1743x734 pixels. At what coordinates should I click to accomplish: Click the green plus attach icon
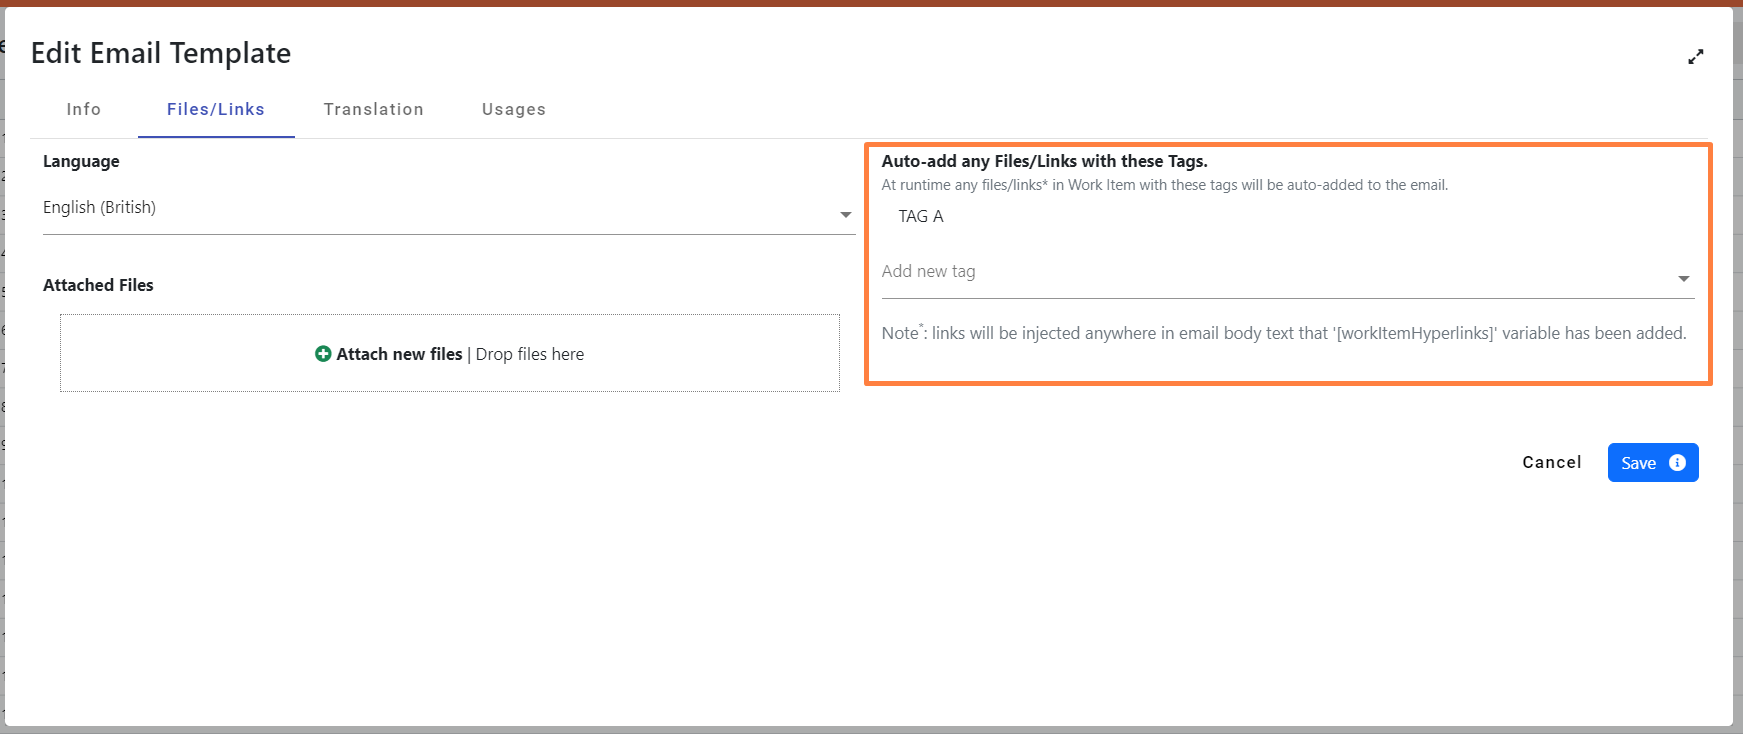323,354
